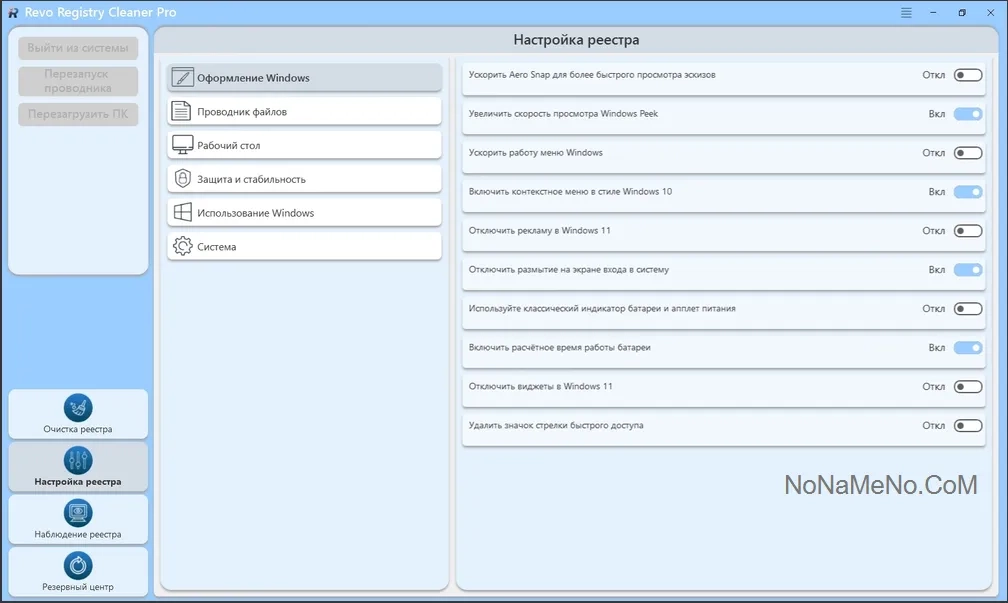Enable the Ускорить Aero Snap toggle

967,75
